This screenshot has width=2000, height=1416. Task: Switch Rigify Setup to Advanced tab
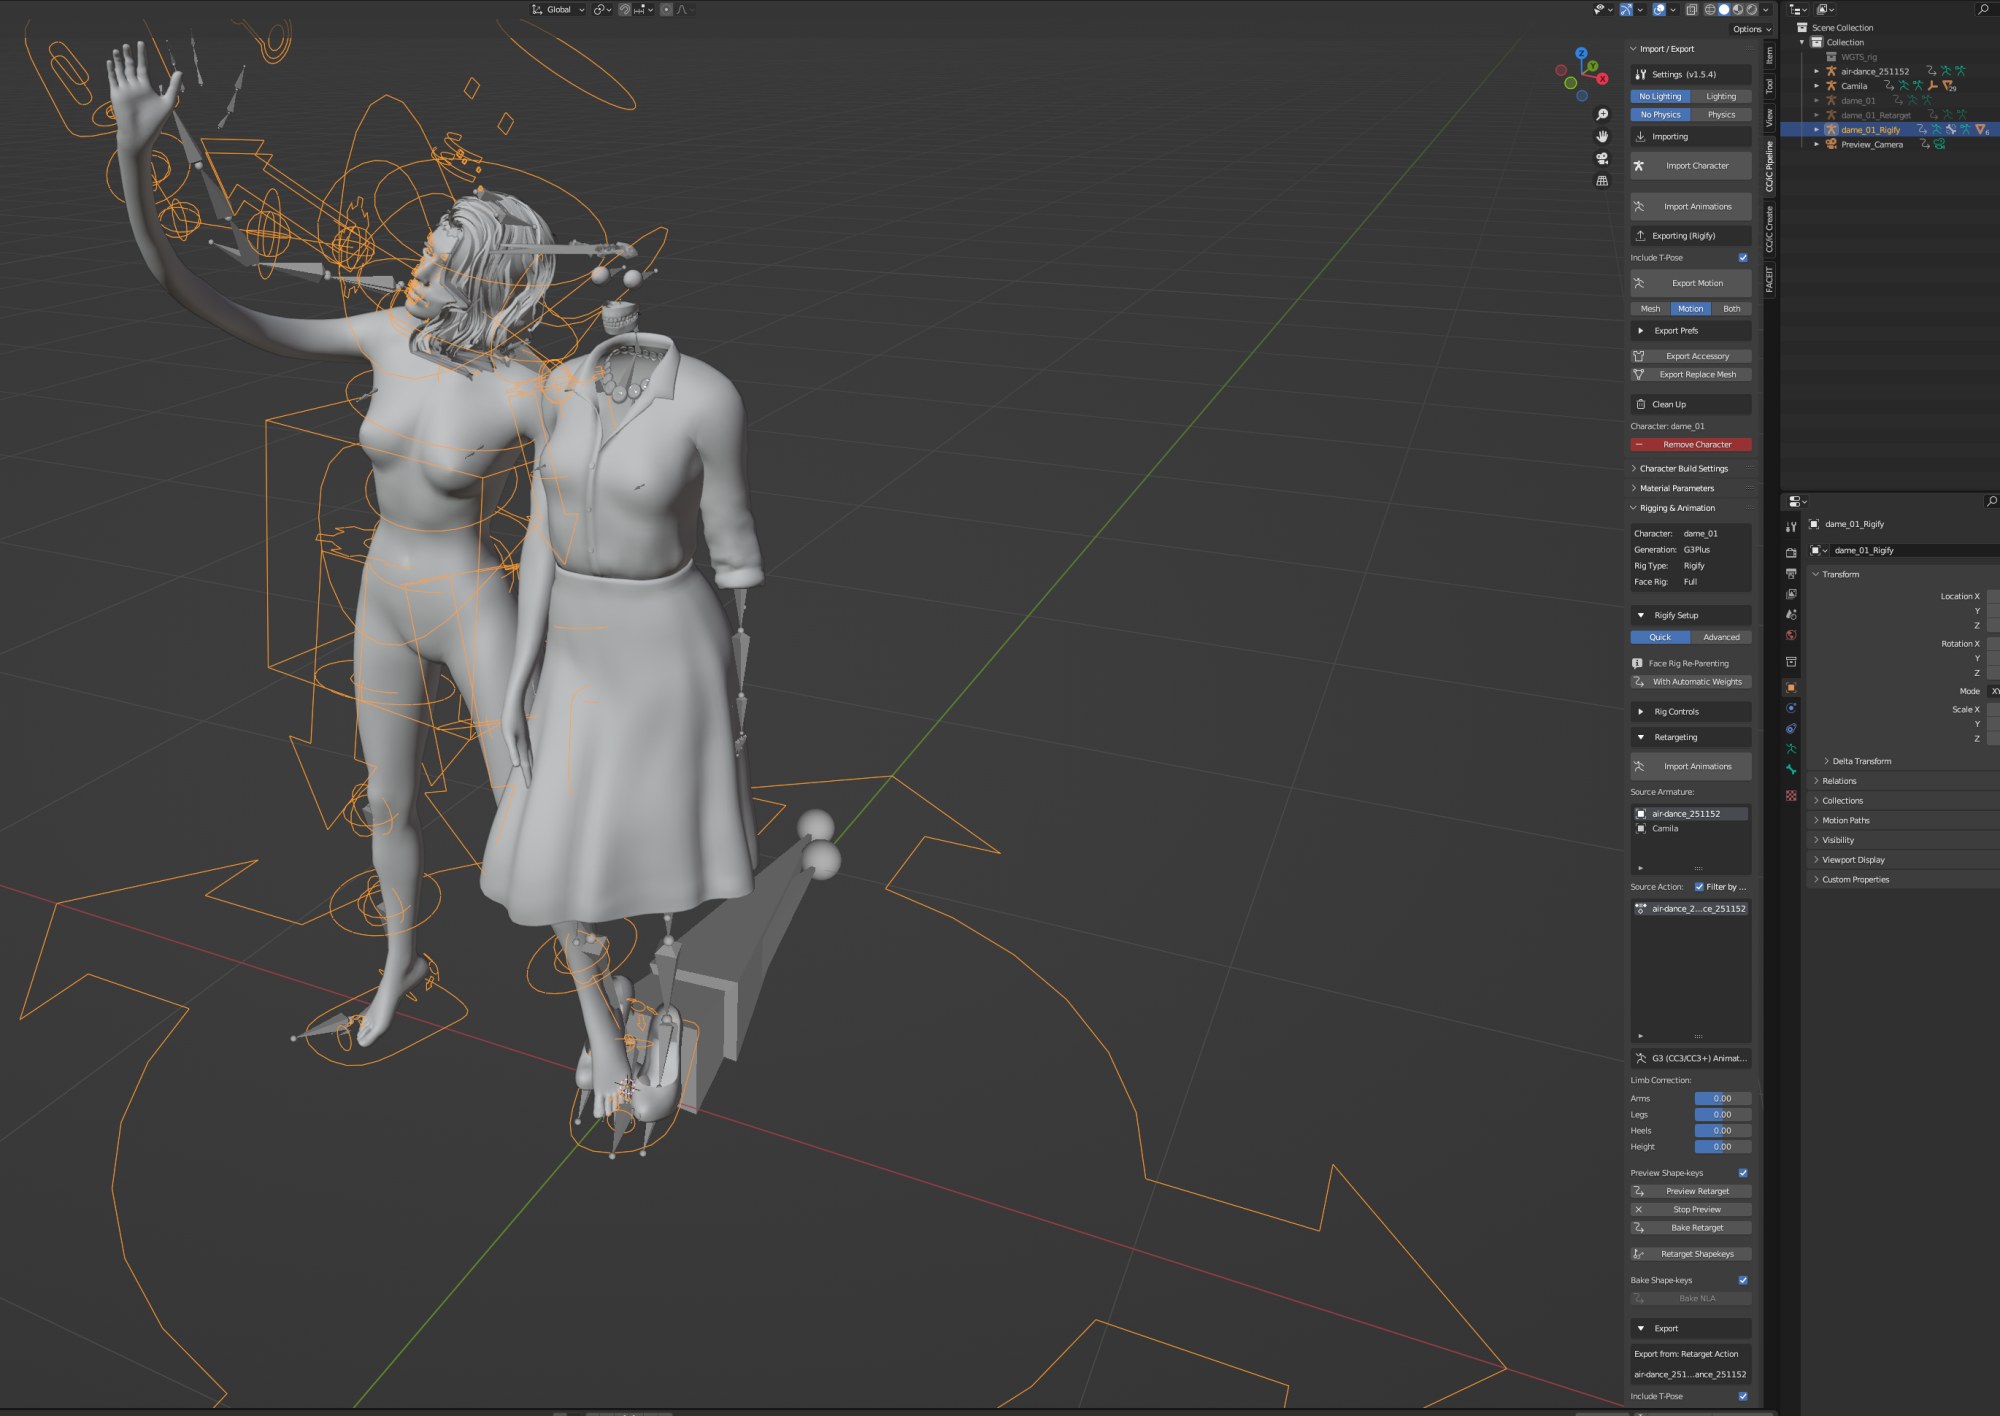(x=1721, y=638)
